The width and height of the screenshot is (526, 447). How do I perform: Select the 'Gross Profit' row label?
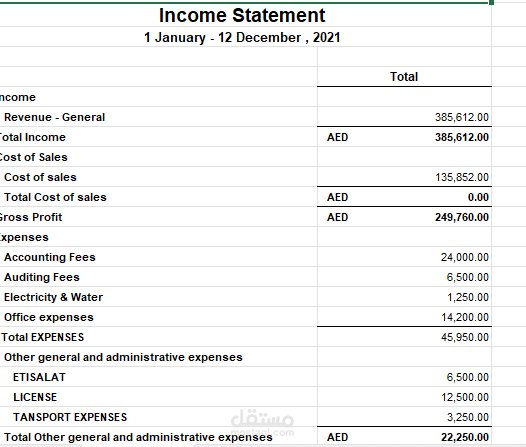[31, 217]
